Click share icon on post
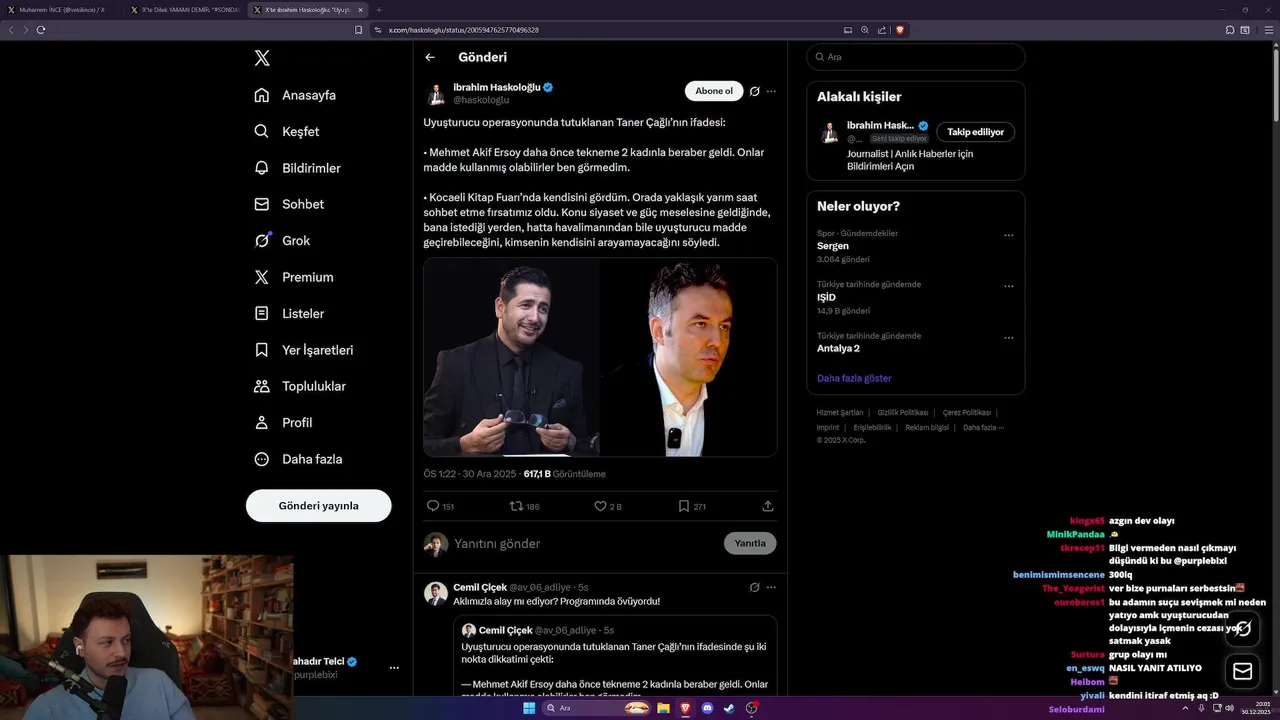Screen dimensions: 1280x720 click(768, 506)
